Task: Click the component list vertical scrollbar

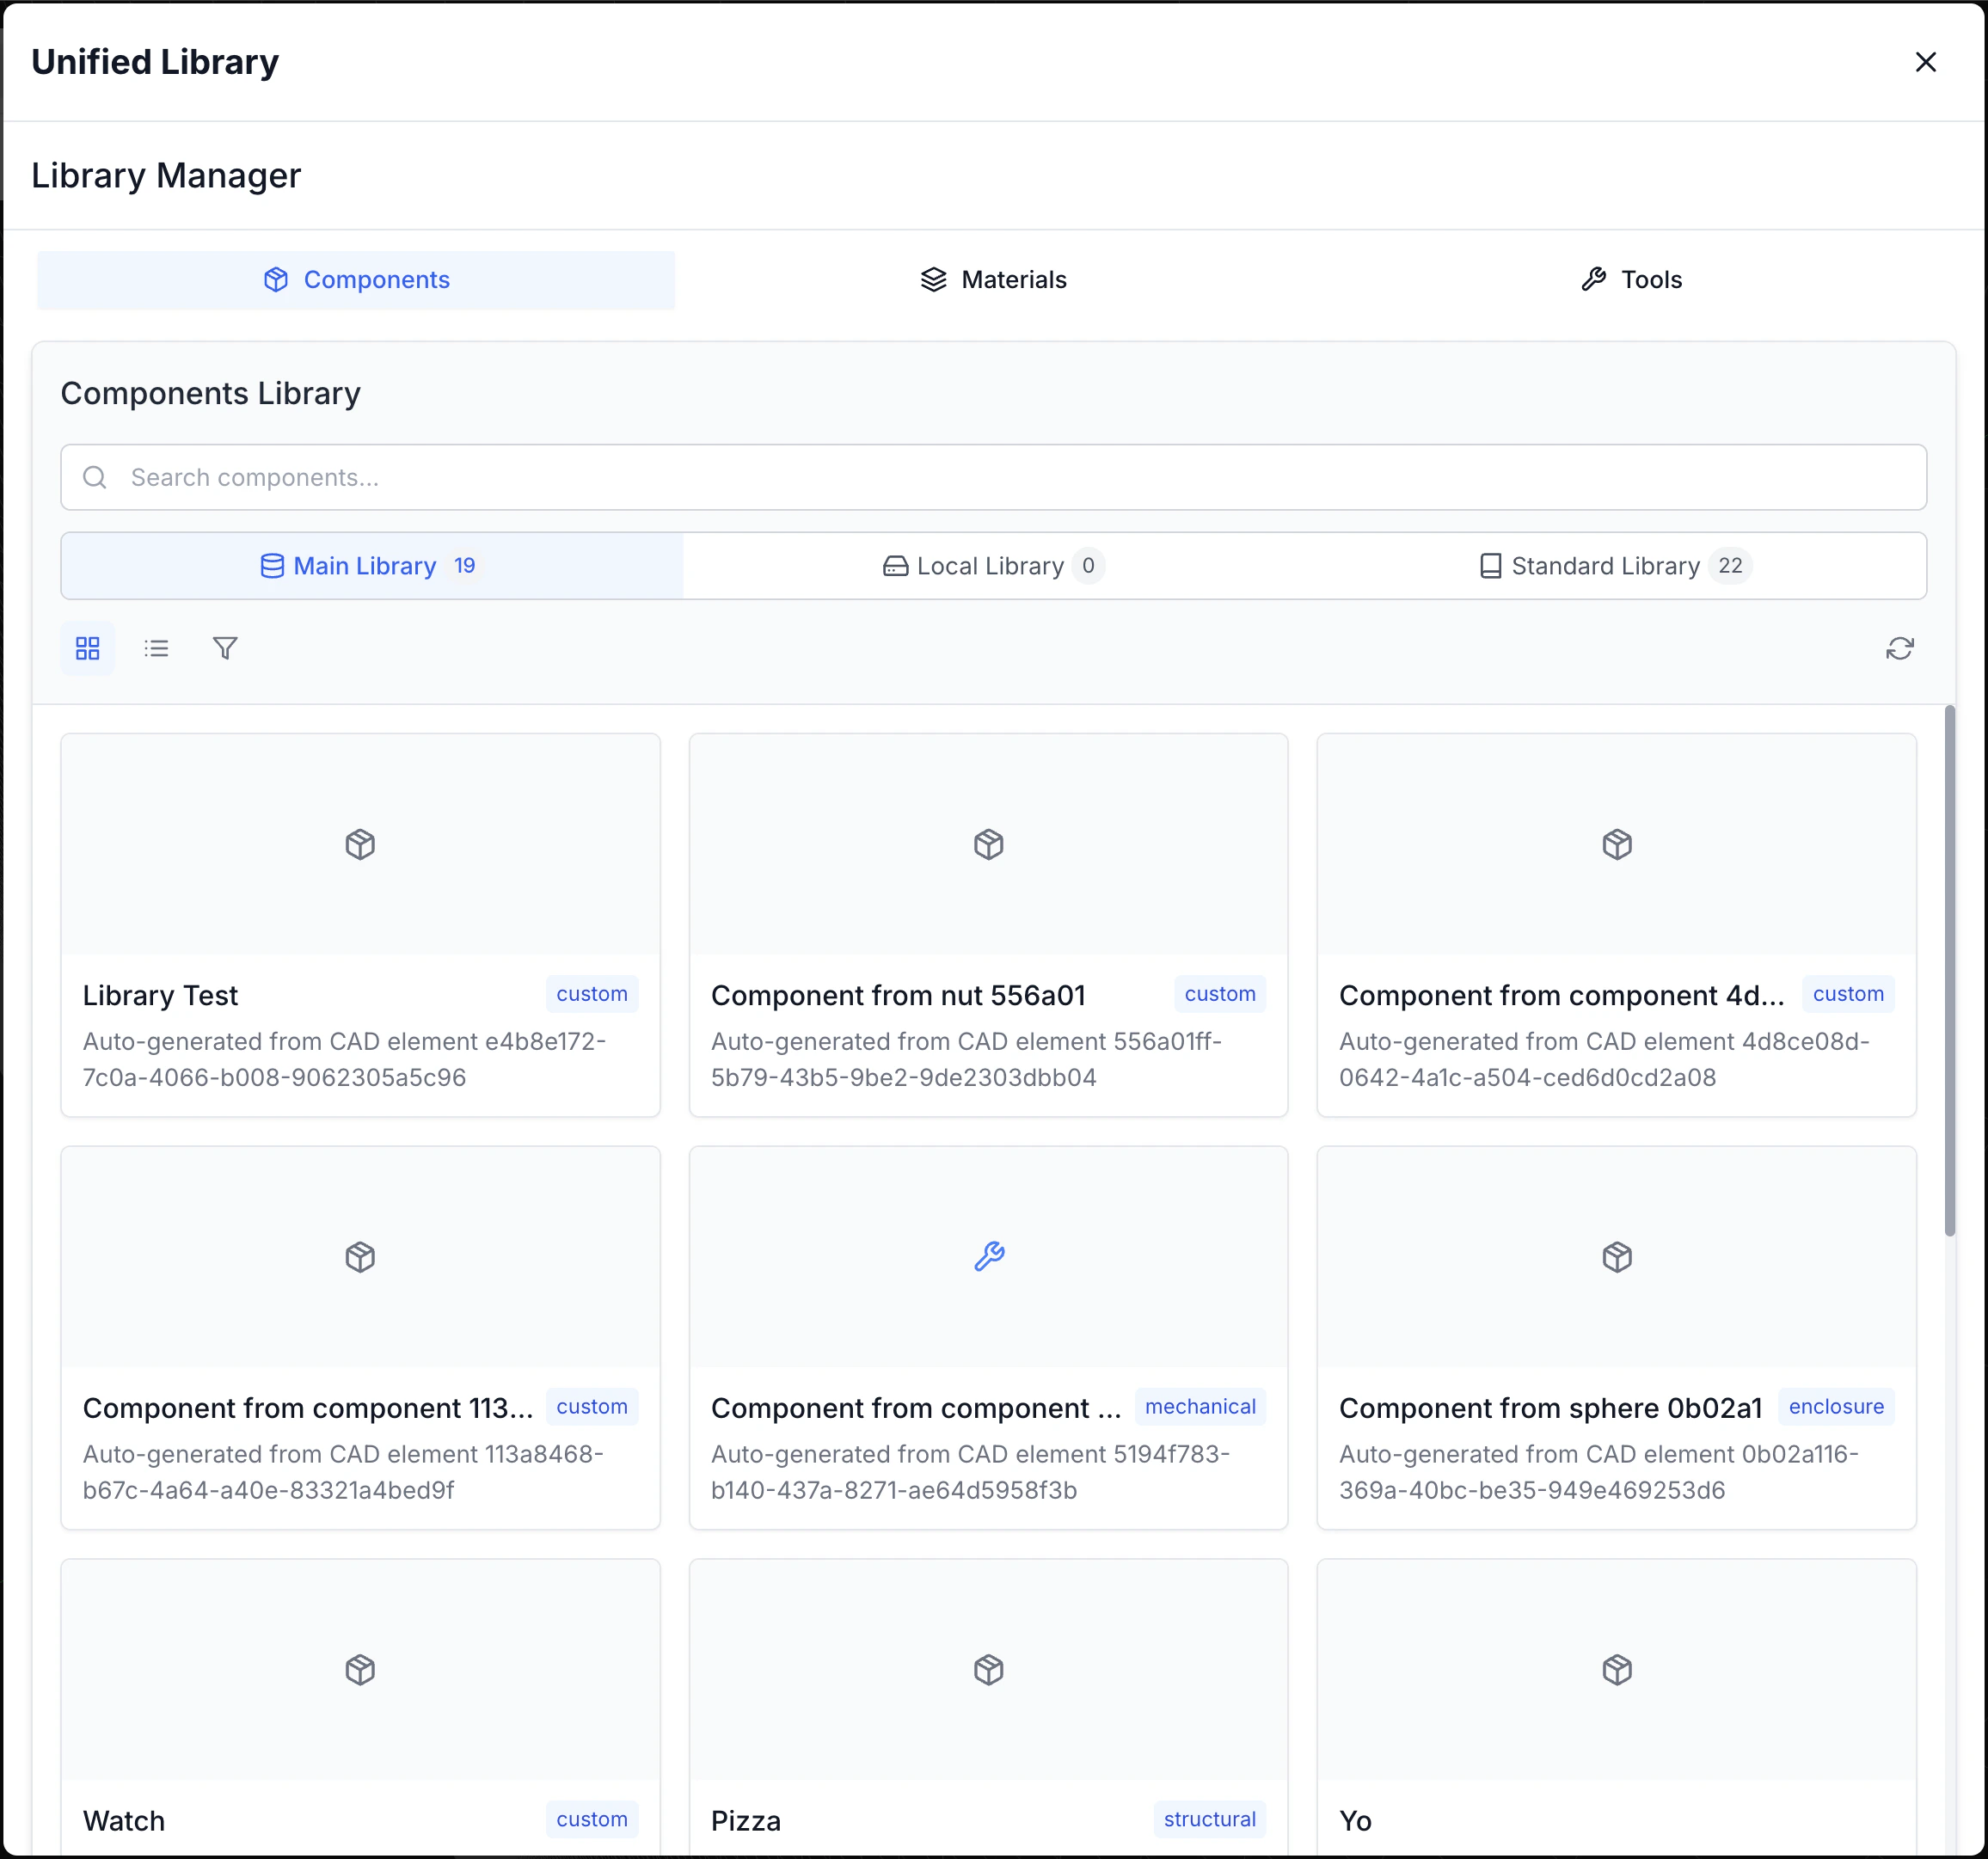Action: pos(1949,970)
